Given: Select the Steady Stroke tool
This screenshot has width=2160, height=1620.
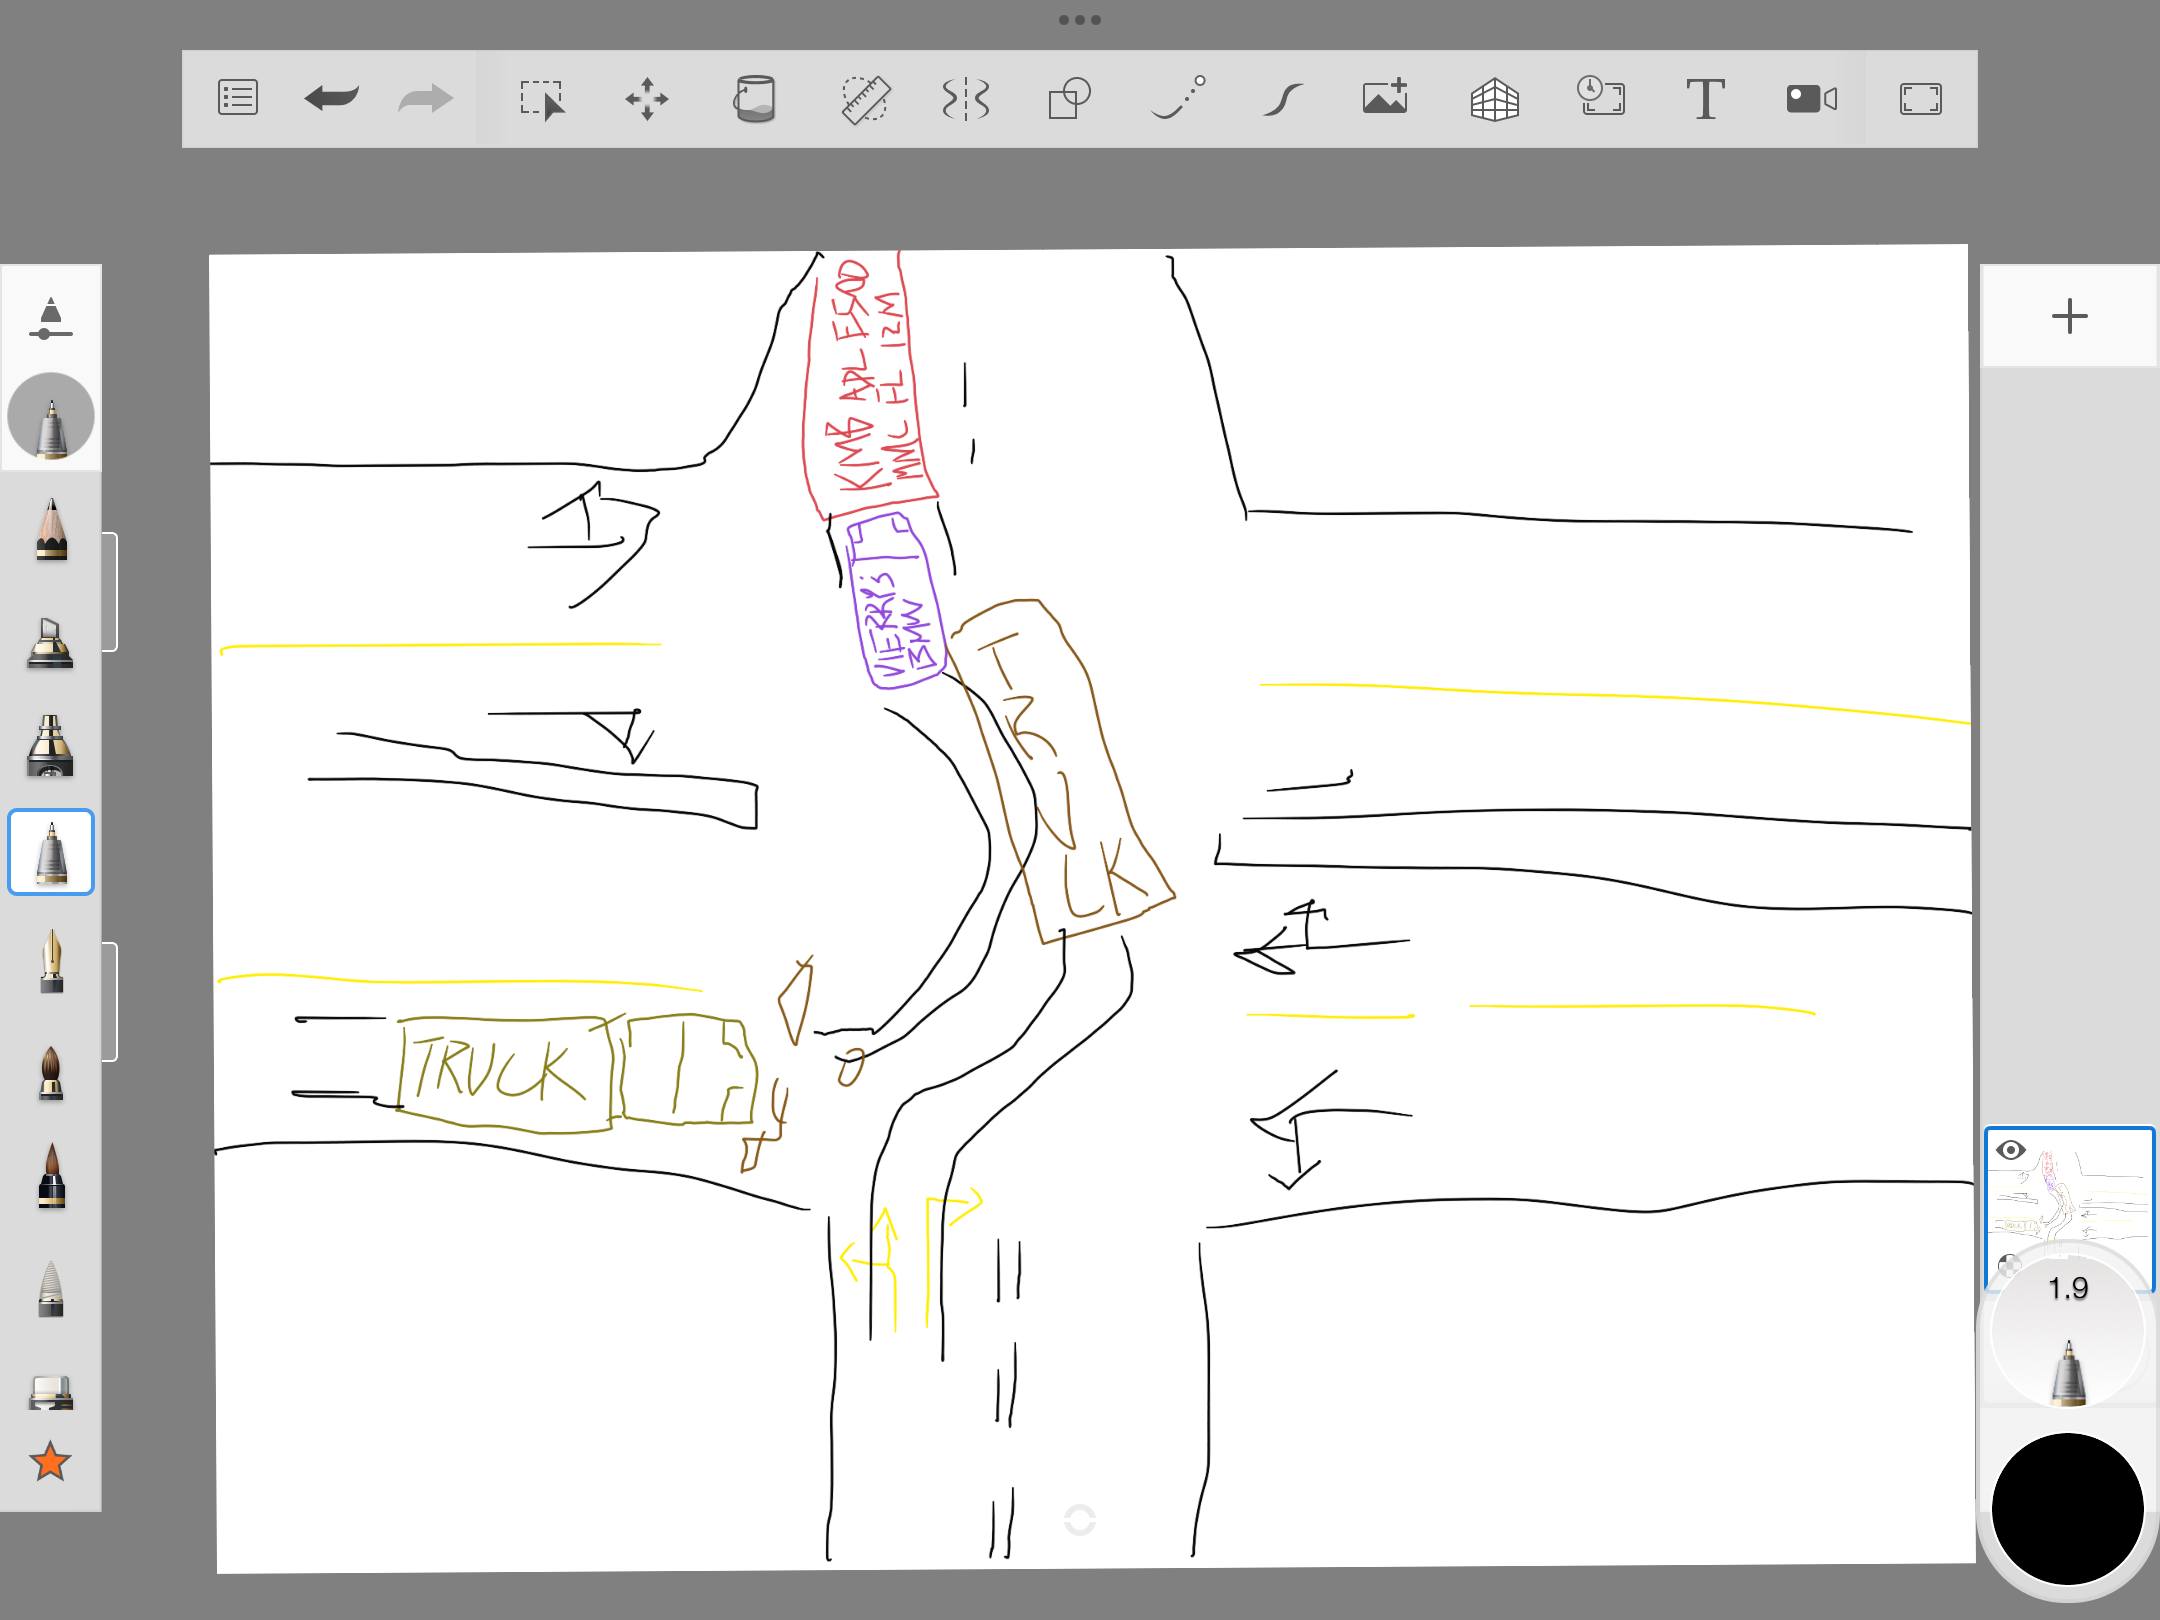Looking at the screenshot, I should pos(1282,99).
